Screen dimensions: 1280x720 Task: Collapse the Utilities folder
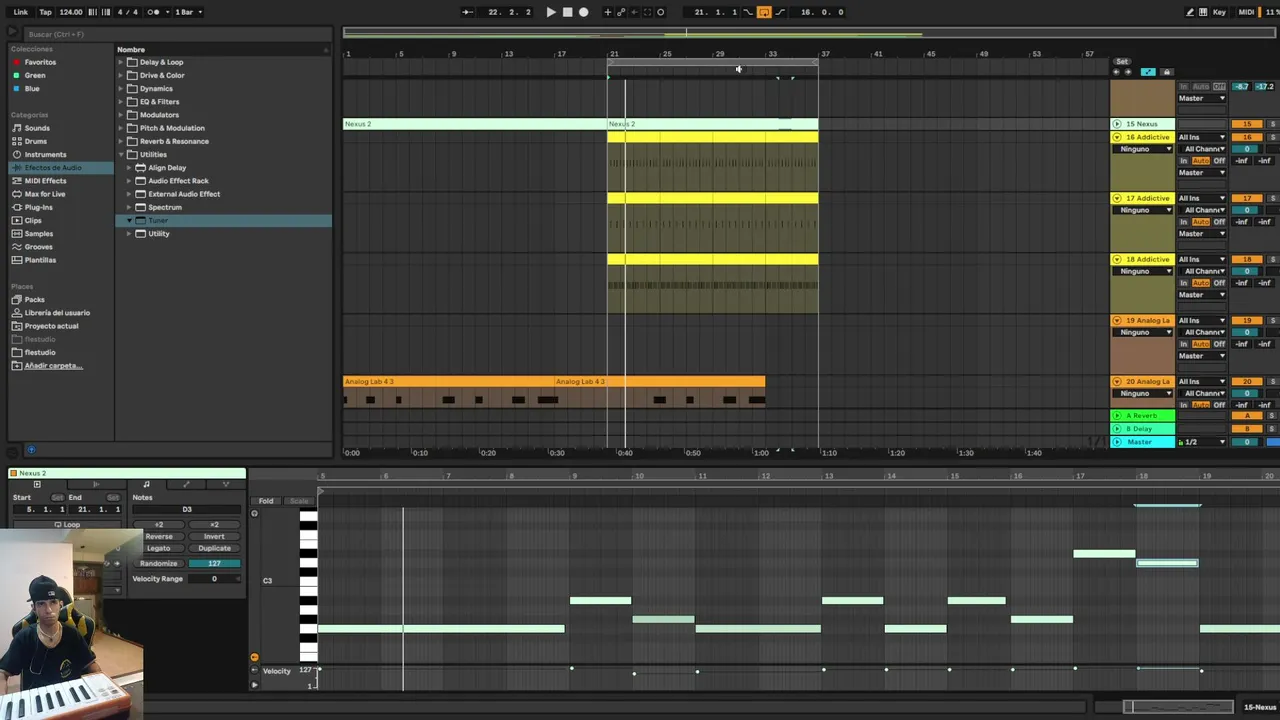click(121, 154)
